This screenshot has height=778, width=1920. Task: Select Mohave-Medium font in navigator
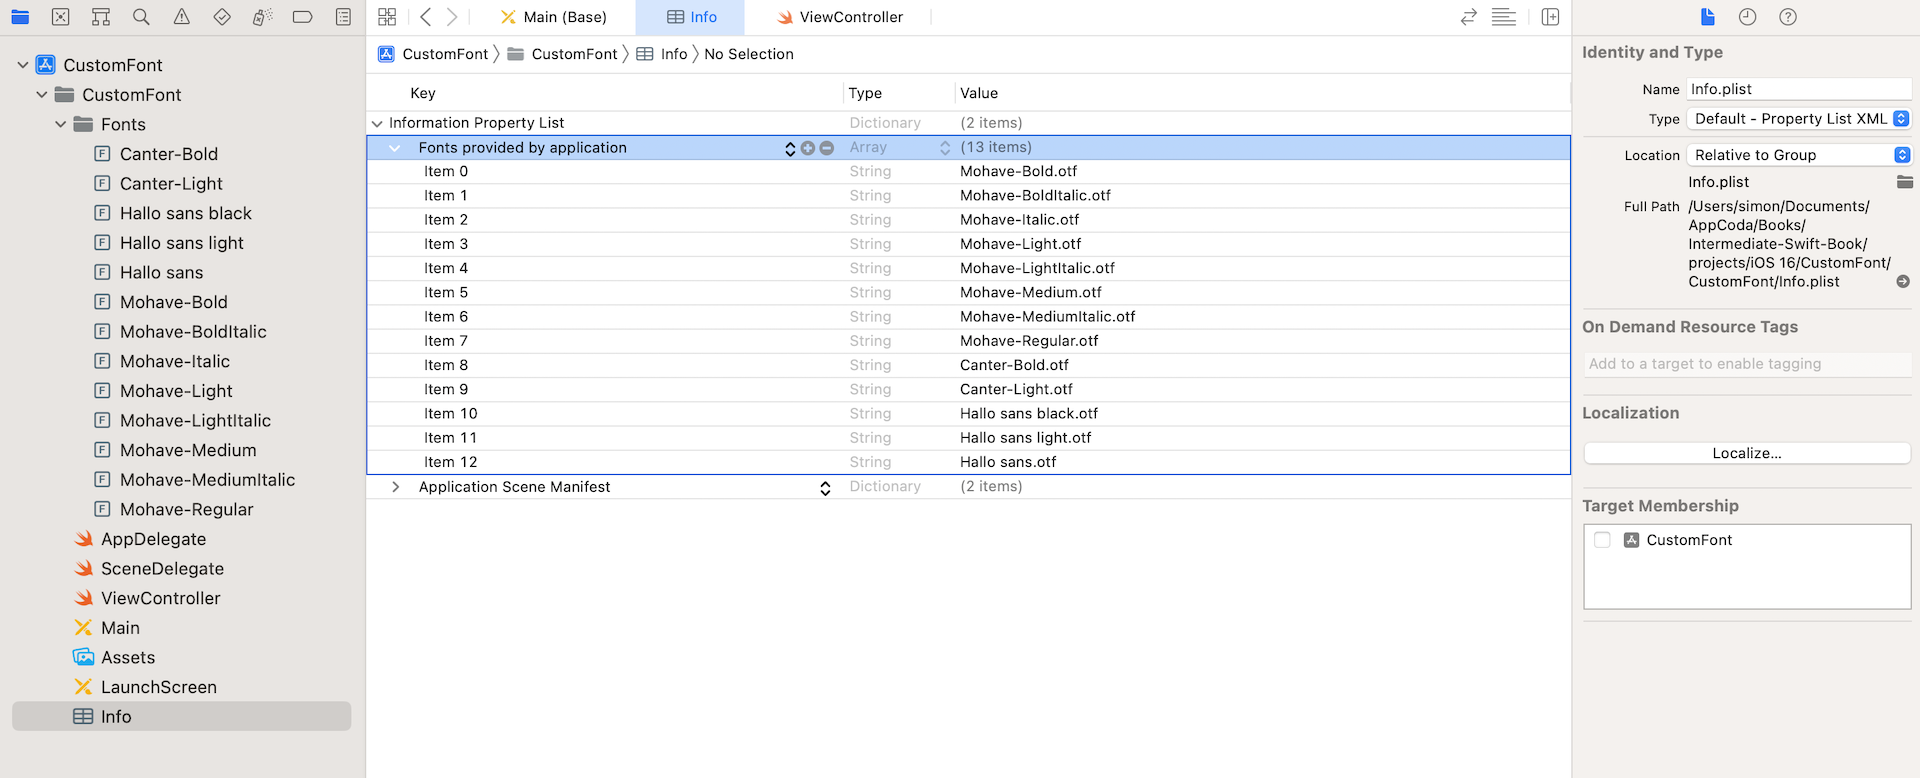point(188,450)
